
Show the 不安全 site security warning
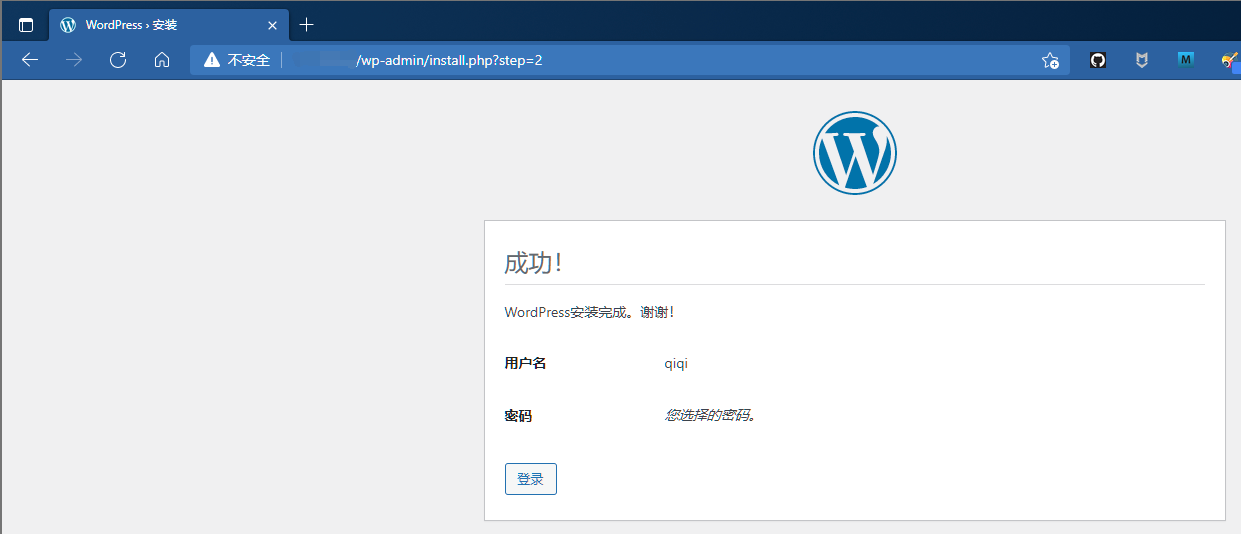[x=237, y=60]
